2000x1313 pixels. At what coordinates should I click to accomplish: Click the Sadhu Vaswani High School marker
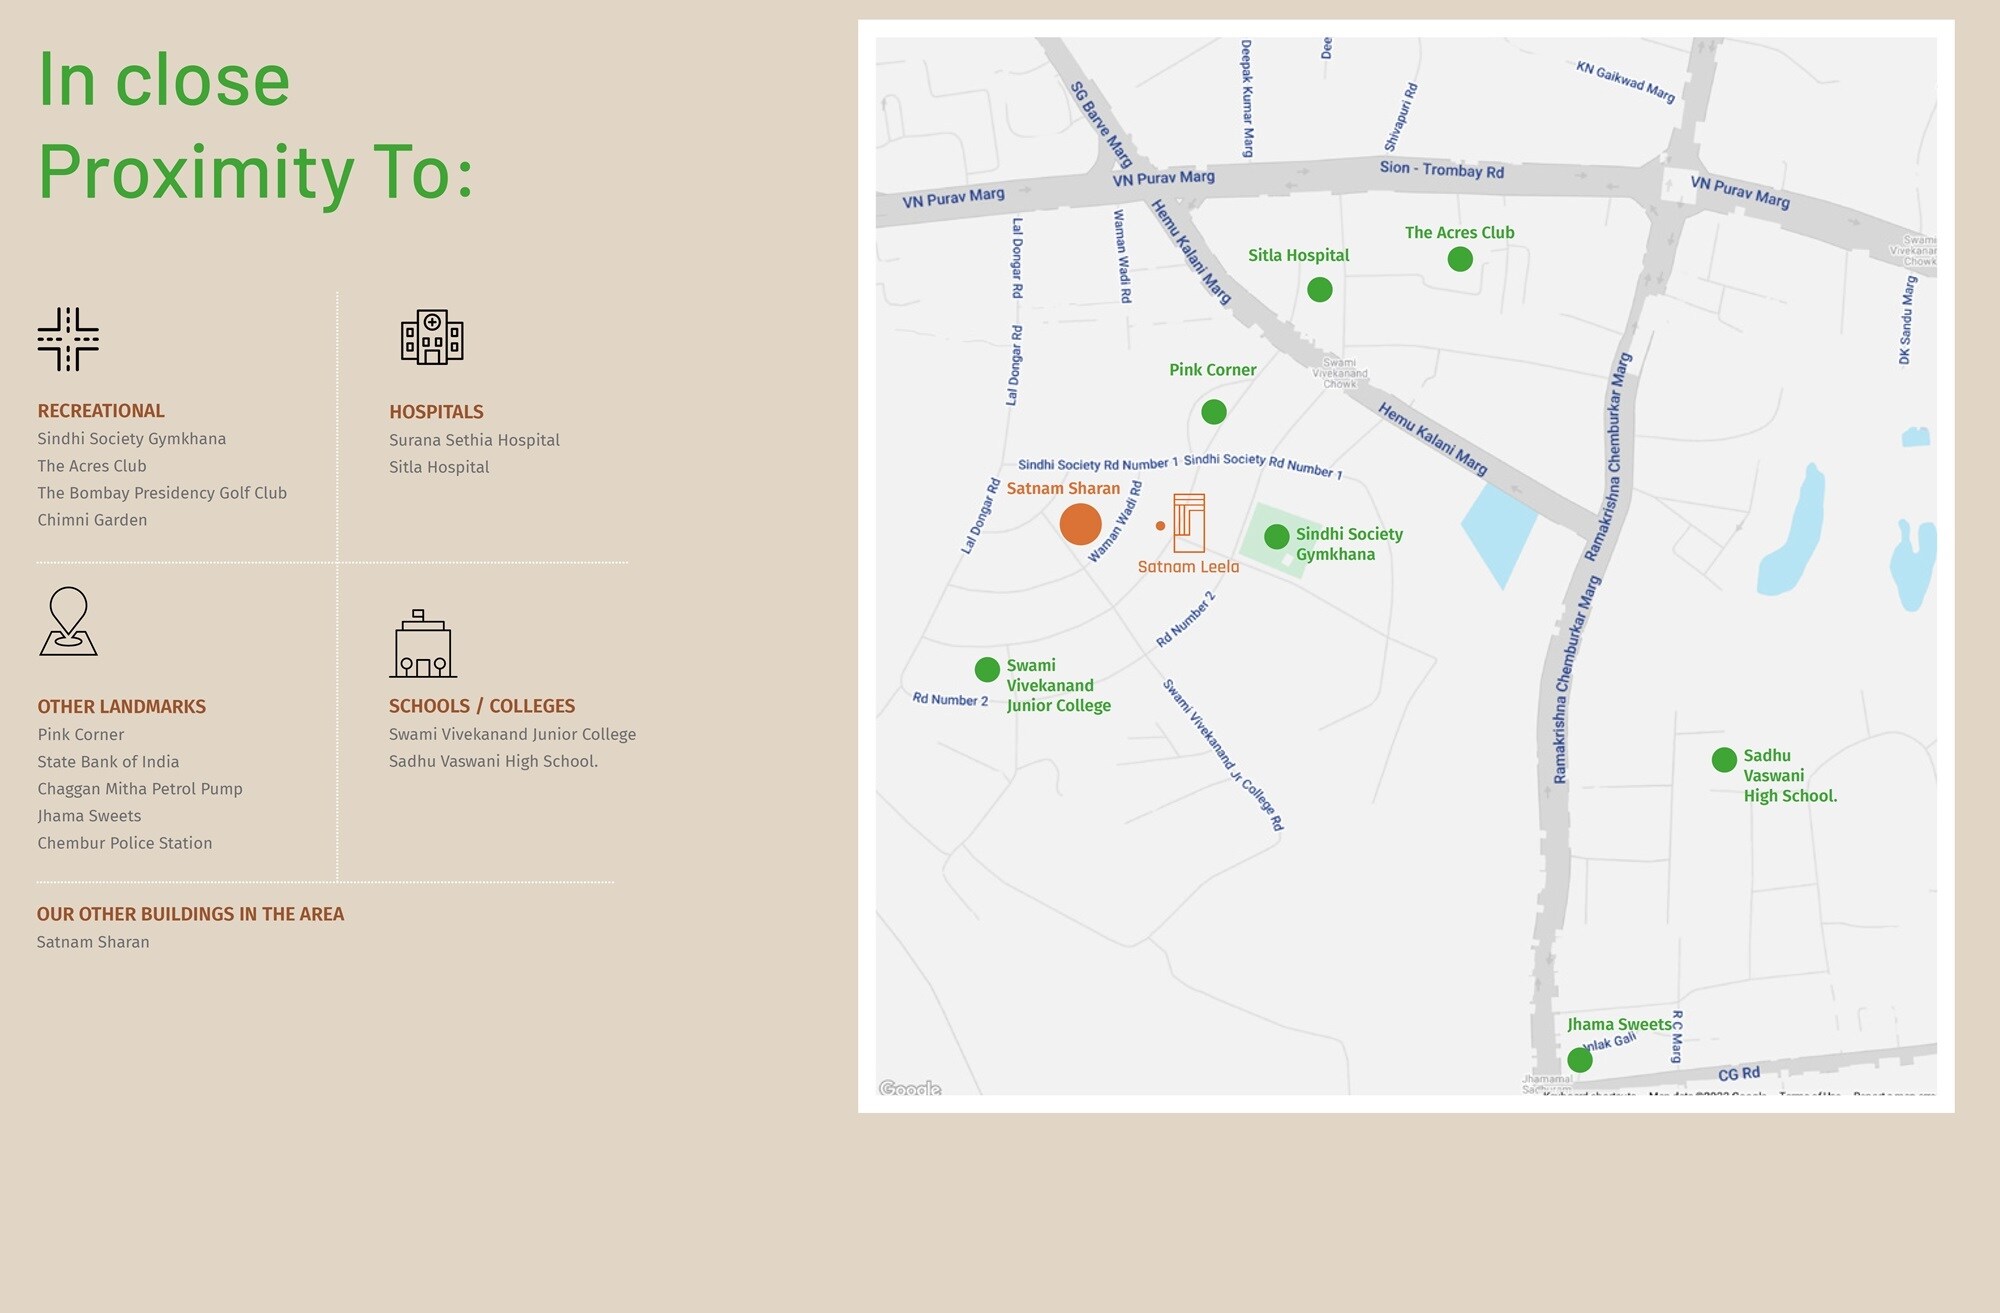1724,760
